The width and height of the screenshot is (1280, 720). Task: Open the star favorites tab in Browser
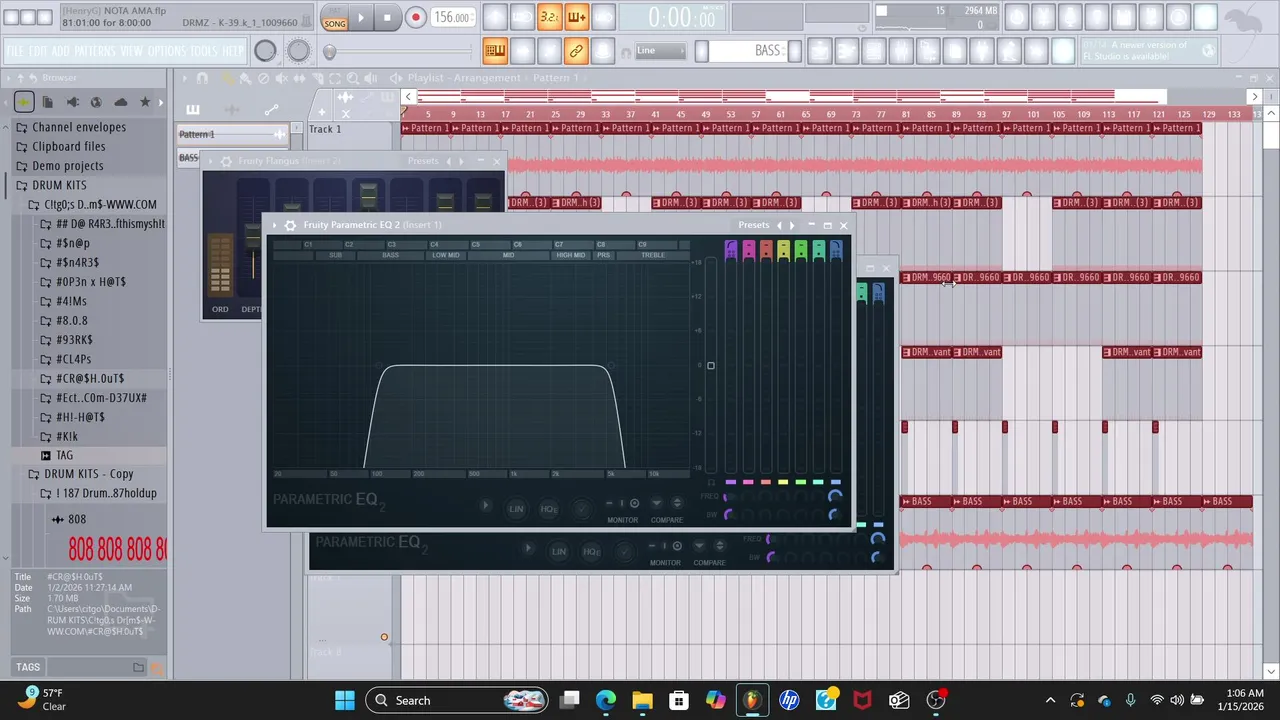[145, 102]
